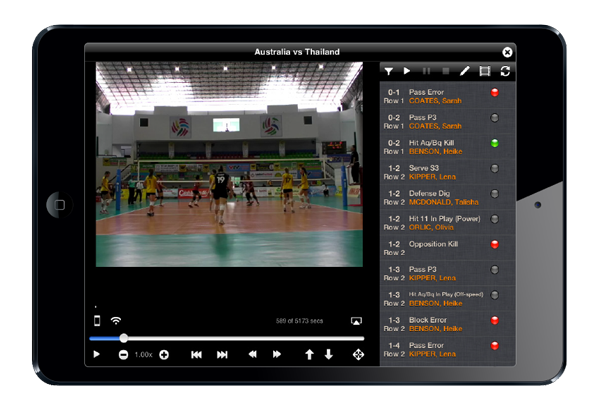Viewport: 600px width, 409px height.
Task: Toggle gray indicator on 1-3 Pass P3
Action: coord(495,269)
